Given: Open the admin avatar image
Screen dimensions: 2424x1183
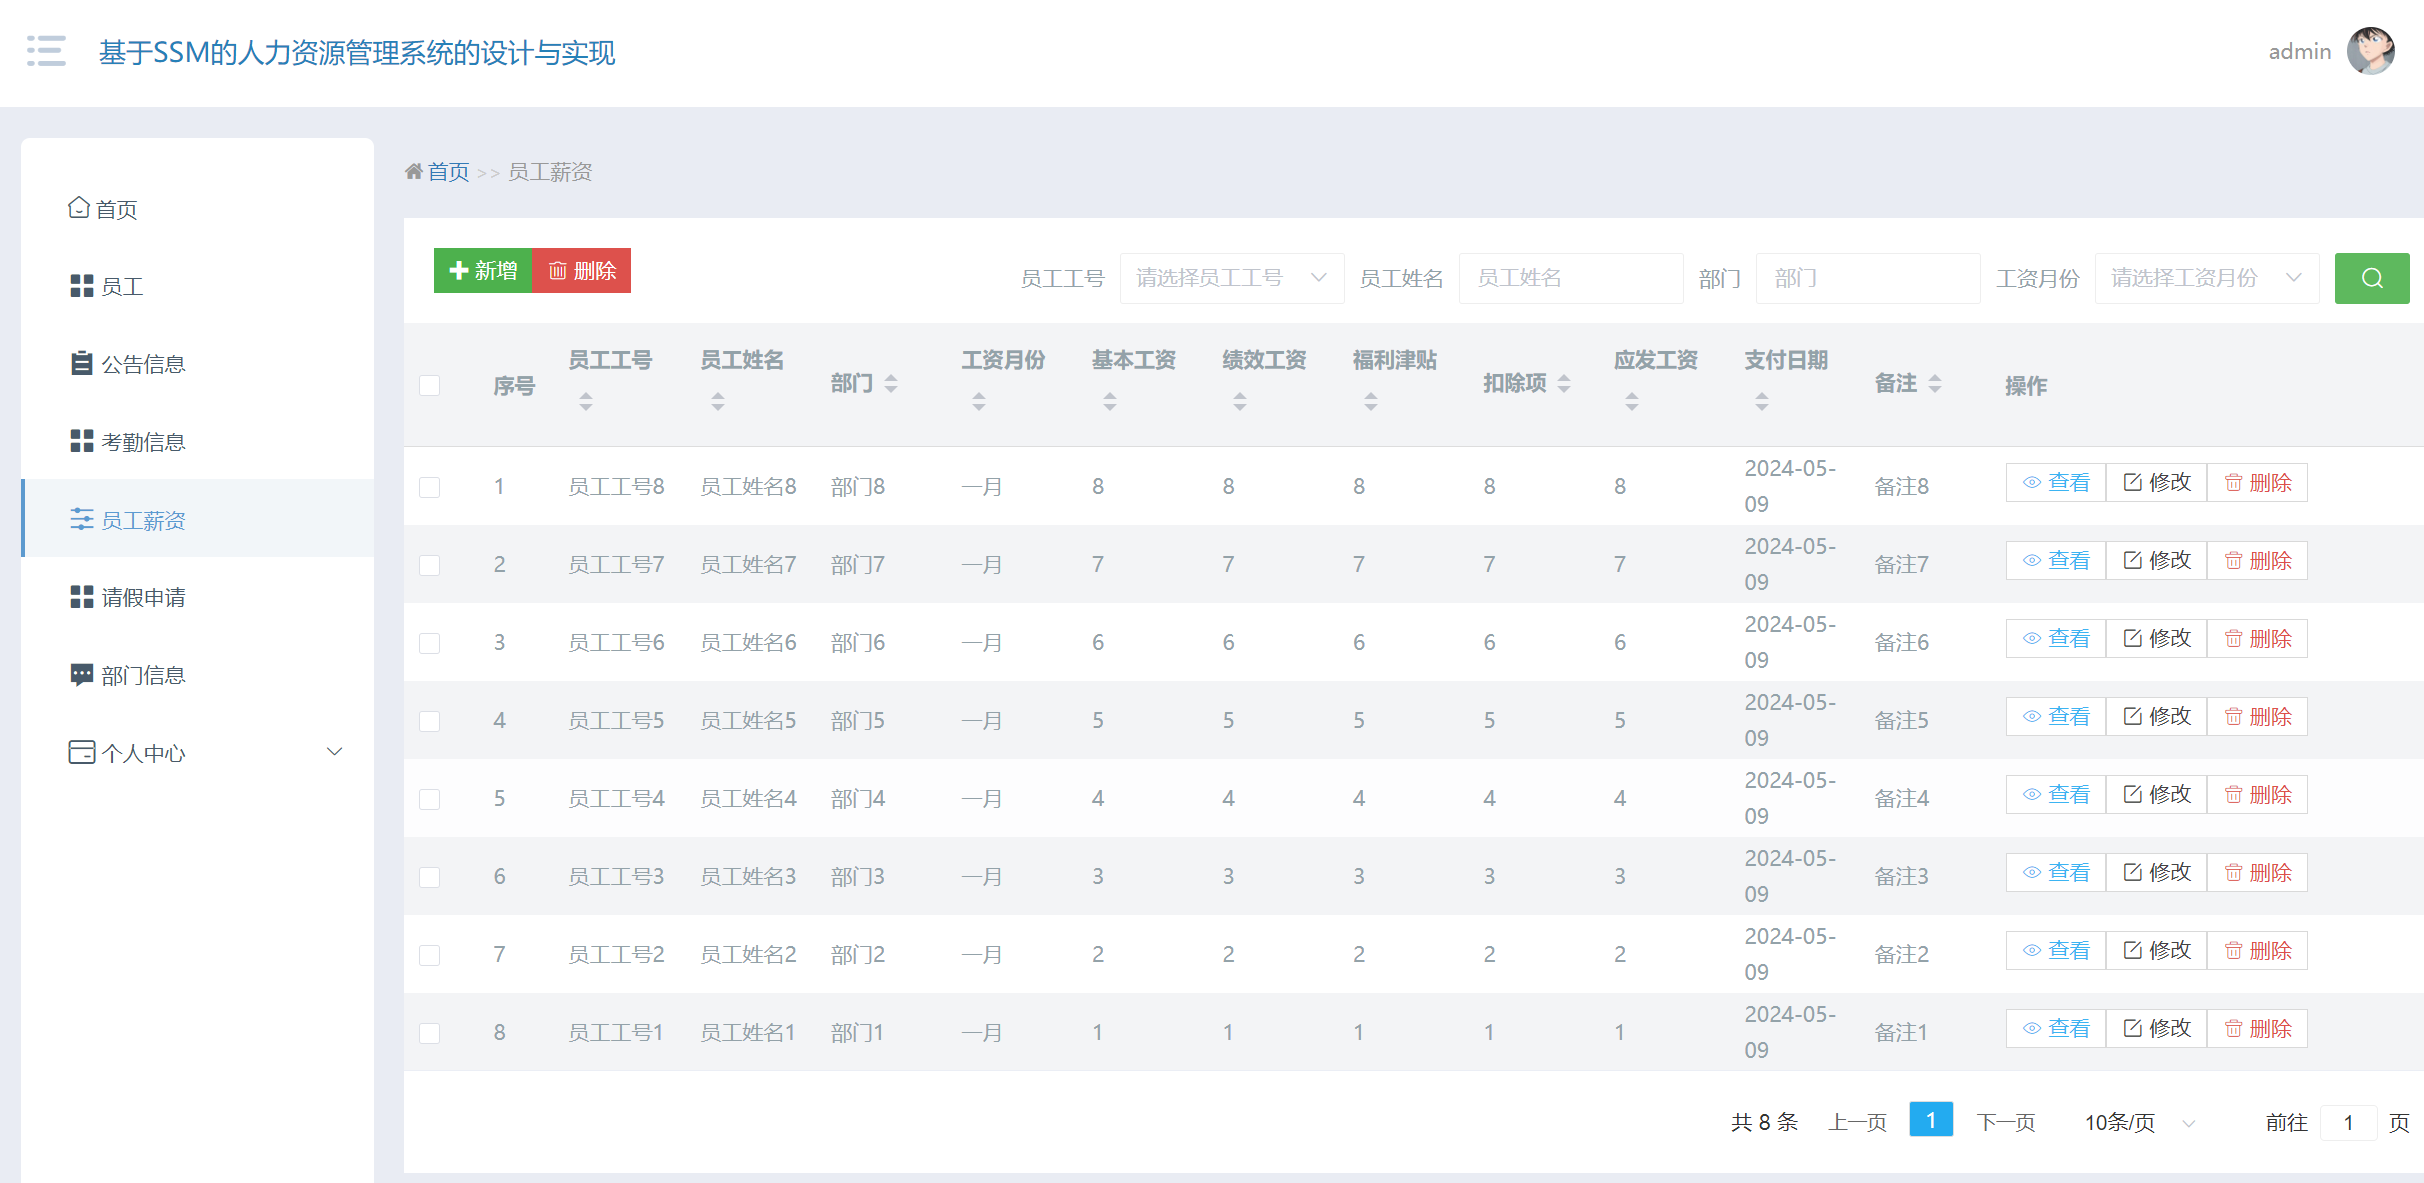Looking at the screenshot, I should pyautogui.click(x=2370, y=51).
